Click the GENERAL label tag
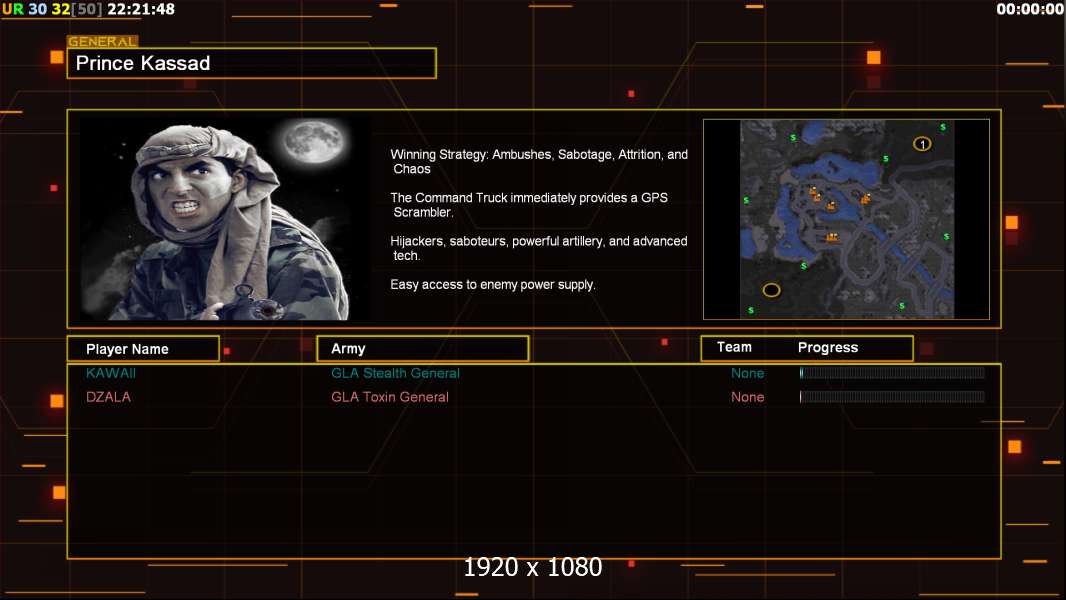 pyautogui.click(x=103, y=41)
